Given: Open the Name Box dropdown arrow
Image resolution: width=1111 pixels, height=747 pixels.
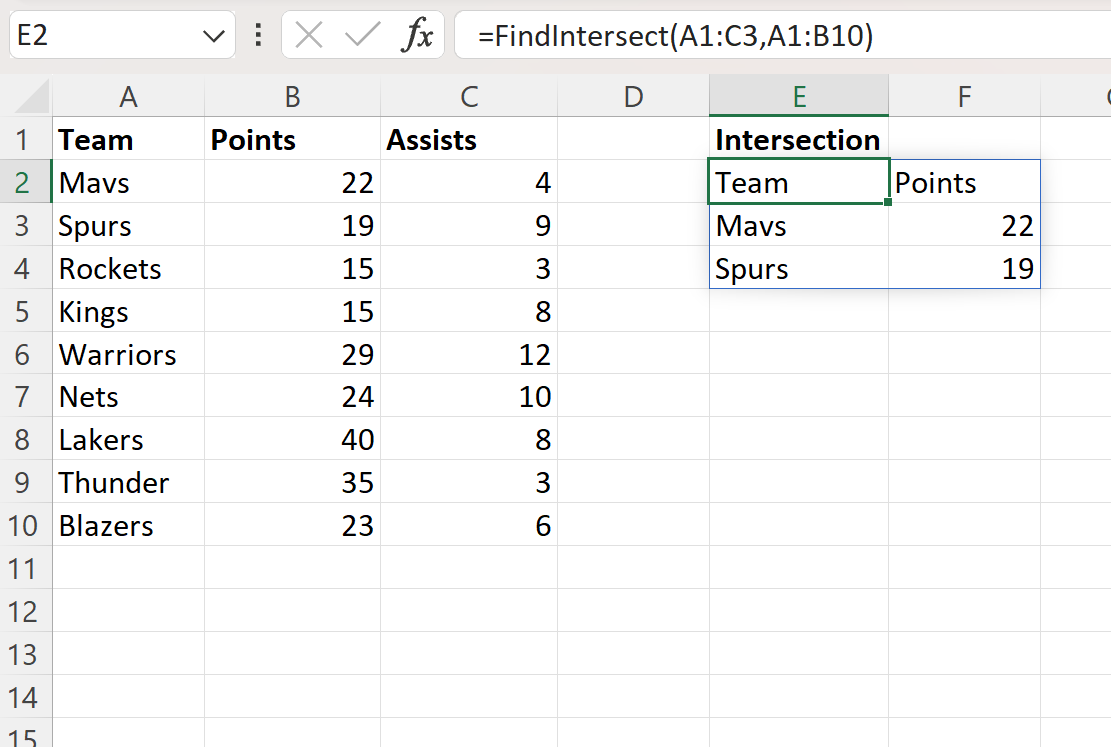Looking at the screenshot, I should pyautogui.click(x=213, y=34).
